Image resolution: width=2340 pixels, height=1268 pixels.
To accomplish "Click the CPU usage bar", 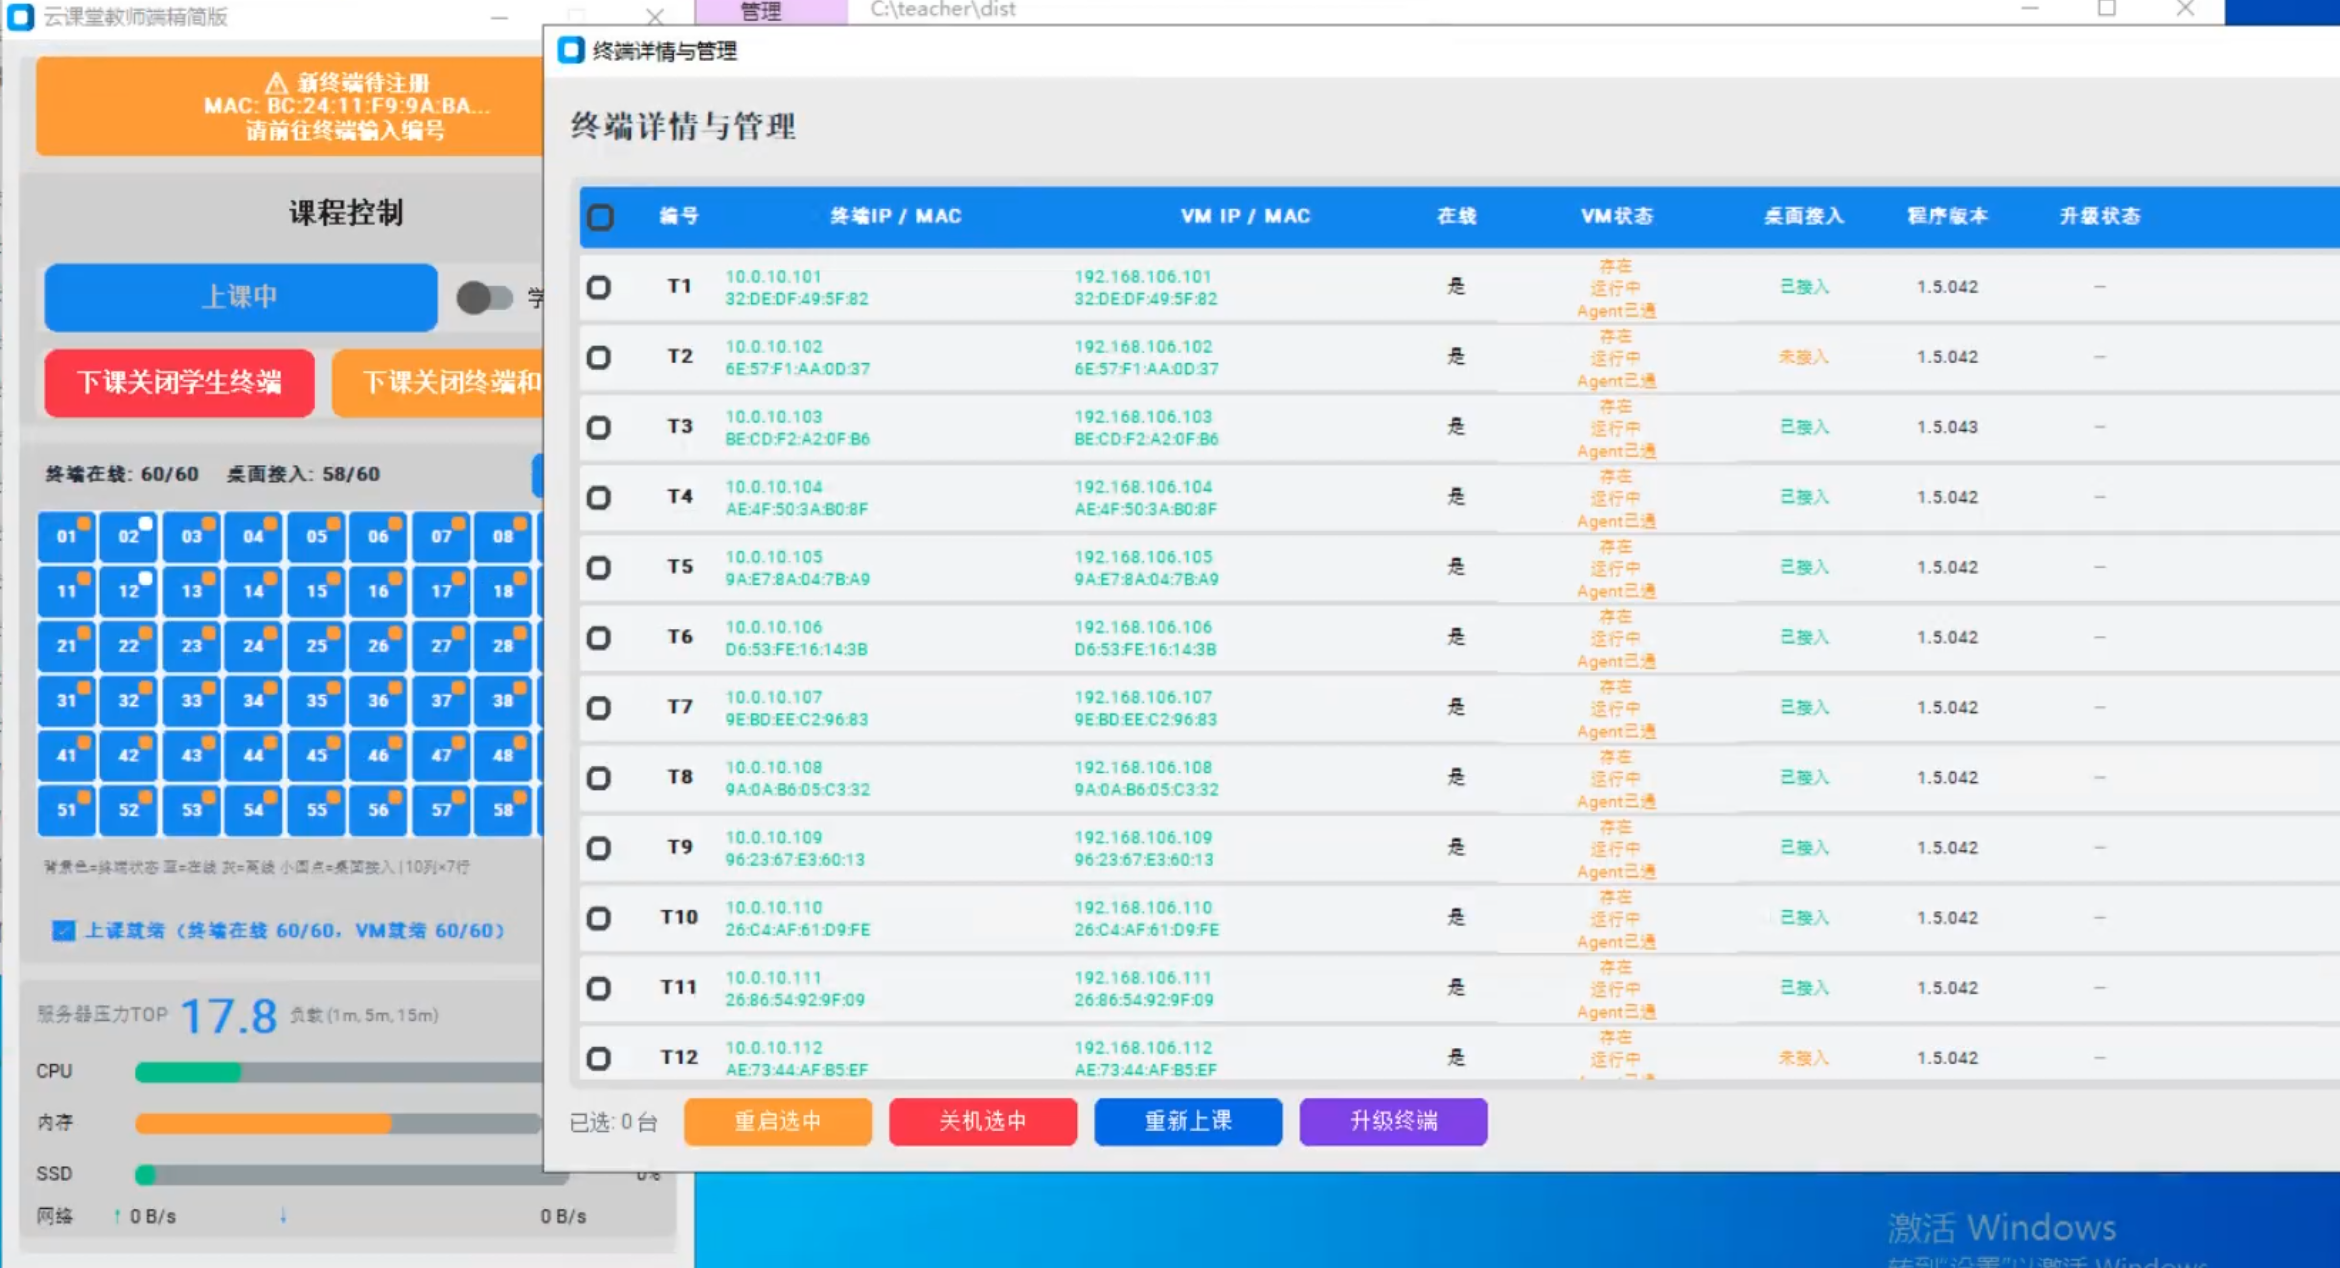I will pos(340,1073).
